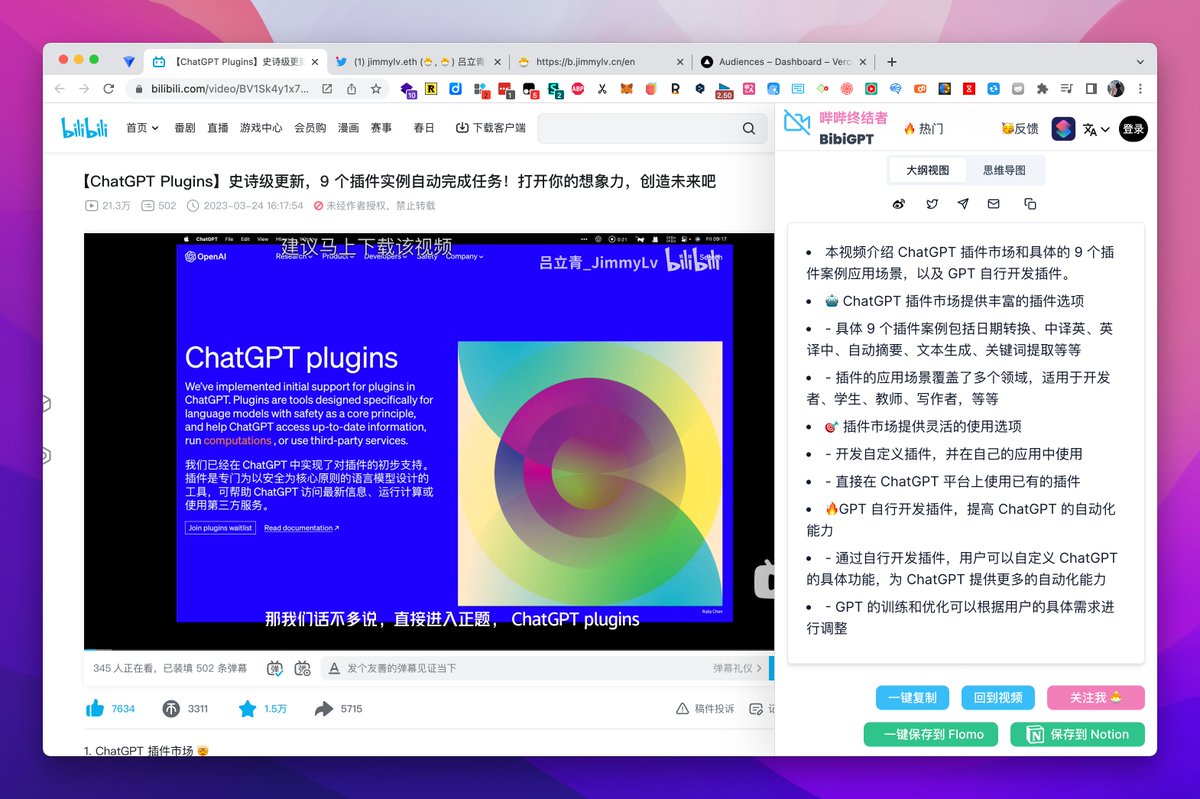The width and height of the screenshot is (1200, 799).
Task: Favorite the video with star icon
Action: 248,709
